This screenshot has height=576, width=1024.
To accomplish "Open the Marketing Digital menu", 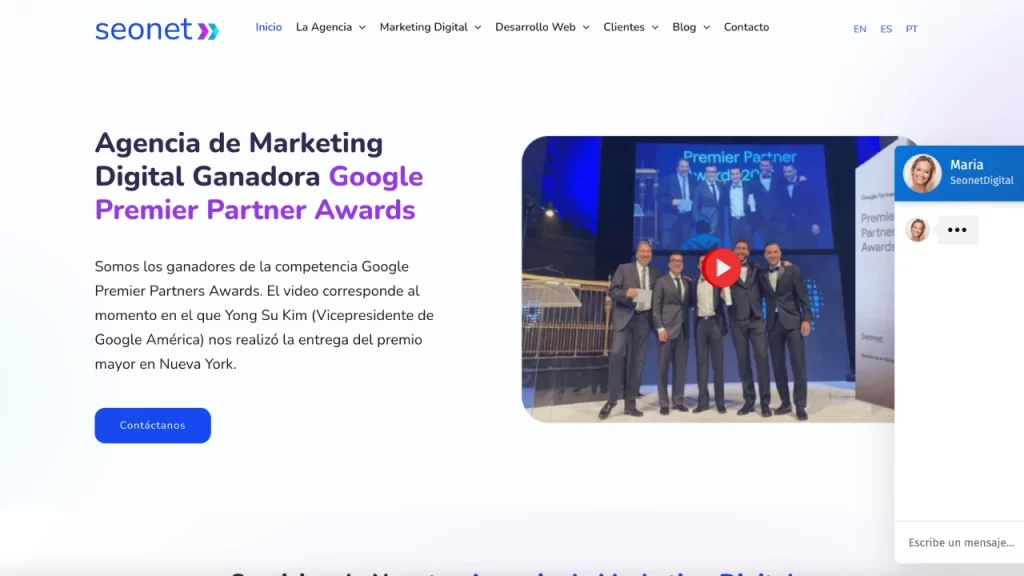I will [x=423, y=27].
